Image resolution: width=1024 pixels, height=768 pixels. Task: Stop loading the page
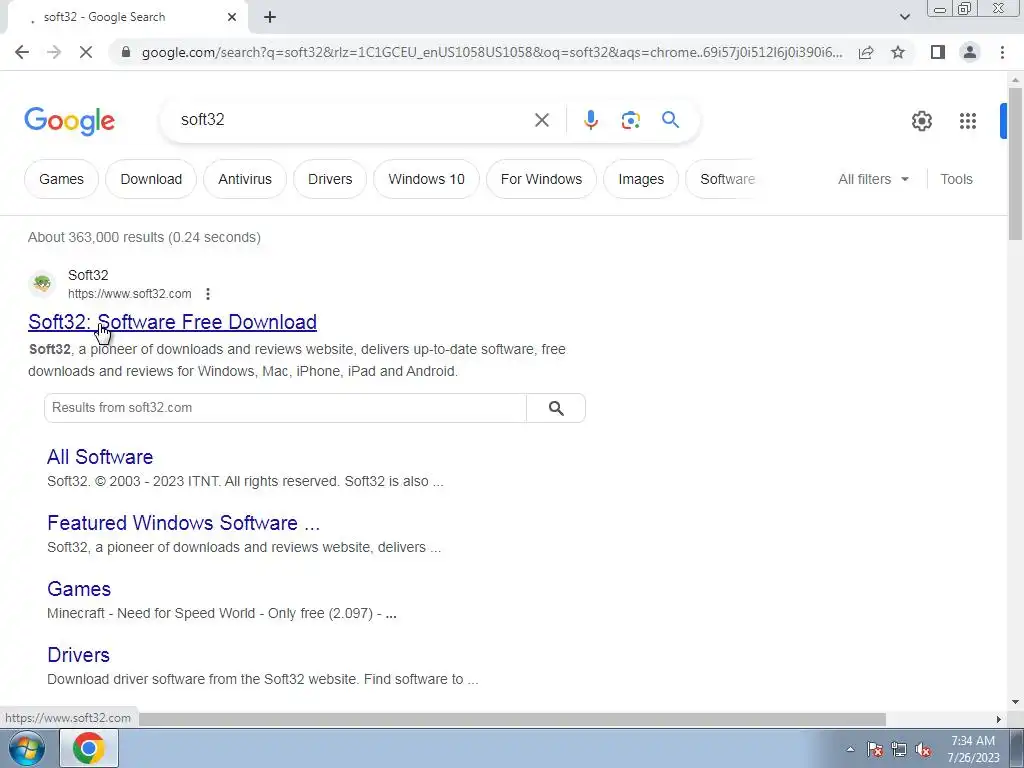(86, 52)
